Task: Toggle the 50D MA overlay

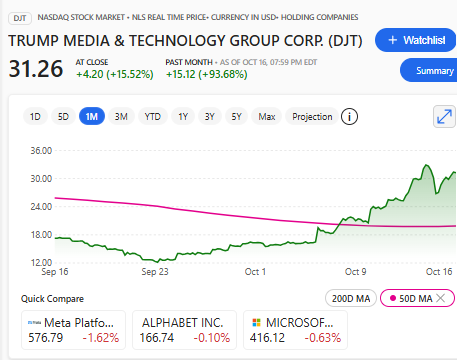Action: 417,298
